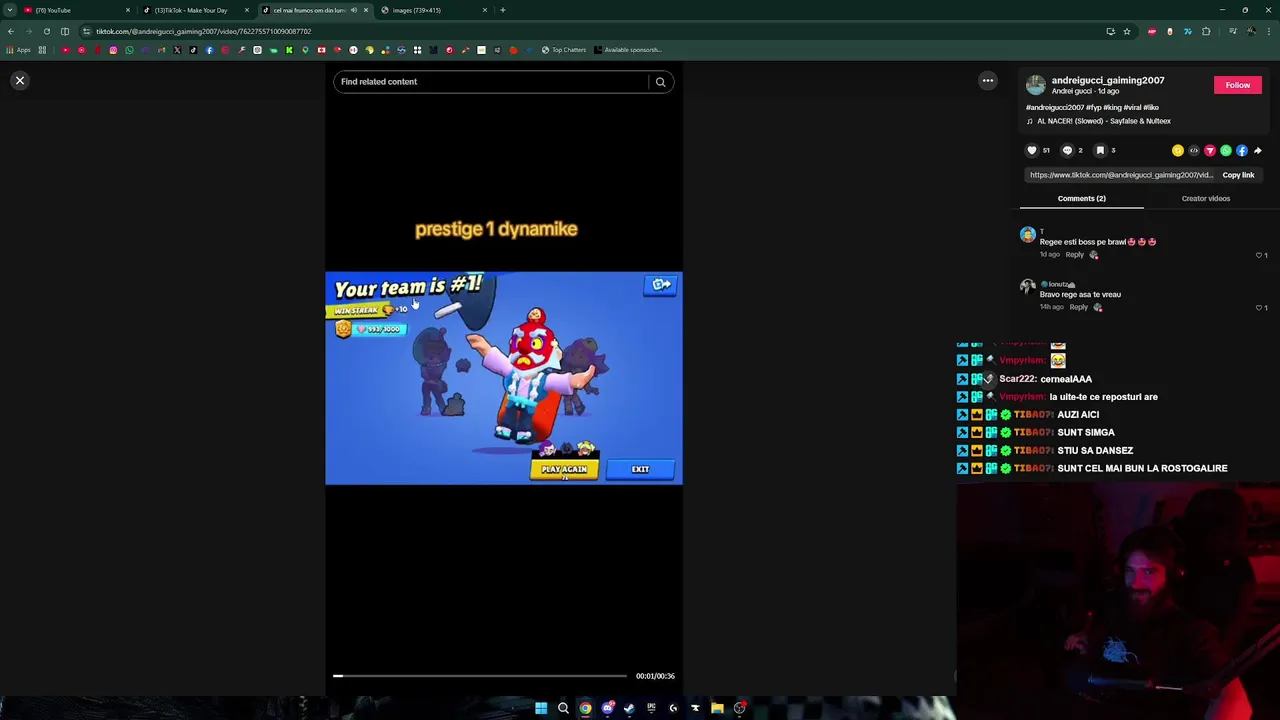Open the avatar of the first commenter
Screen dimensions: 1280x720
point(1027,235)
